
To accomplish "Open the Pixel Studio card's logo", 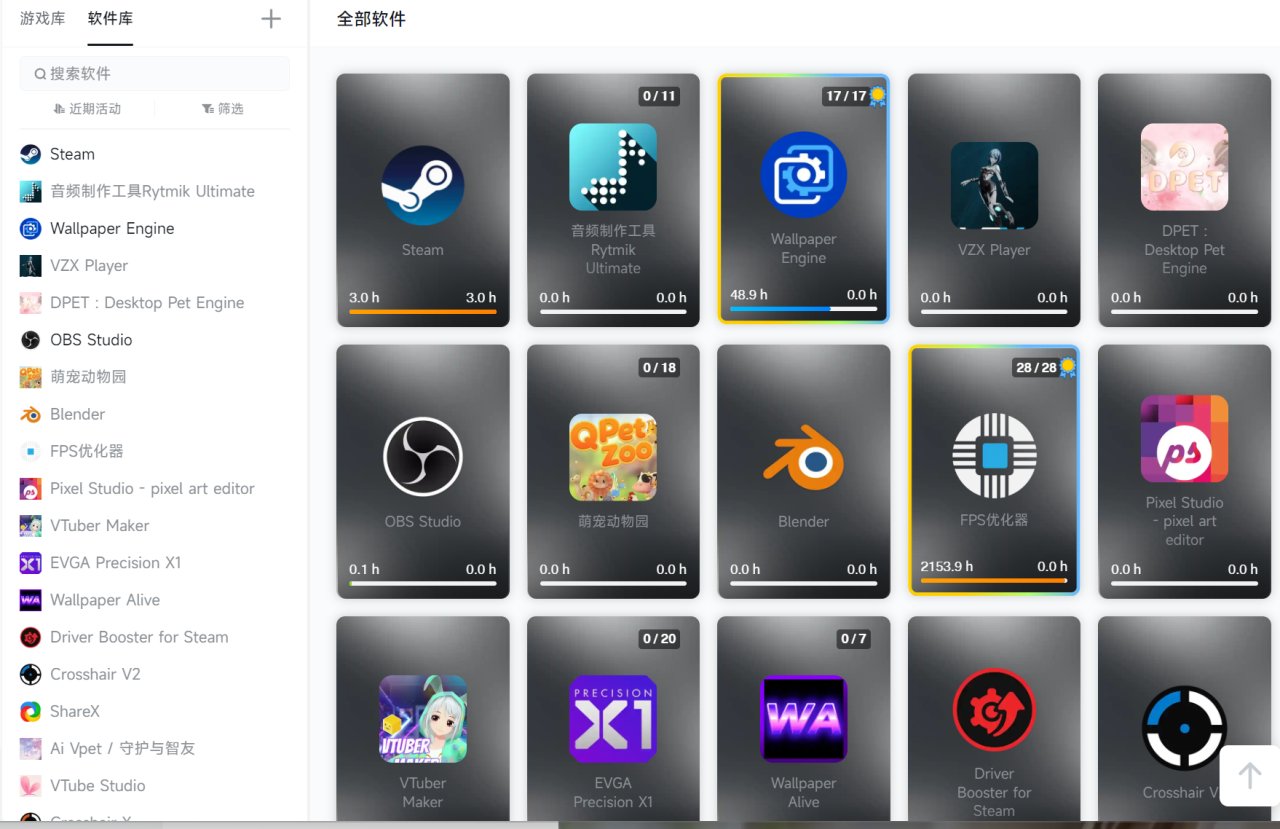I will point(1185,439).
